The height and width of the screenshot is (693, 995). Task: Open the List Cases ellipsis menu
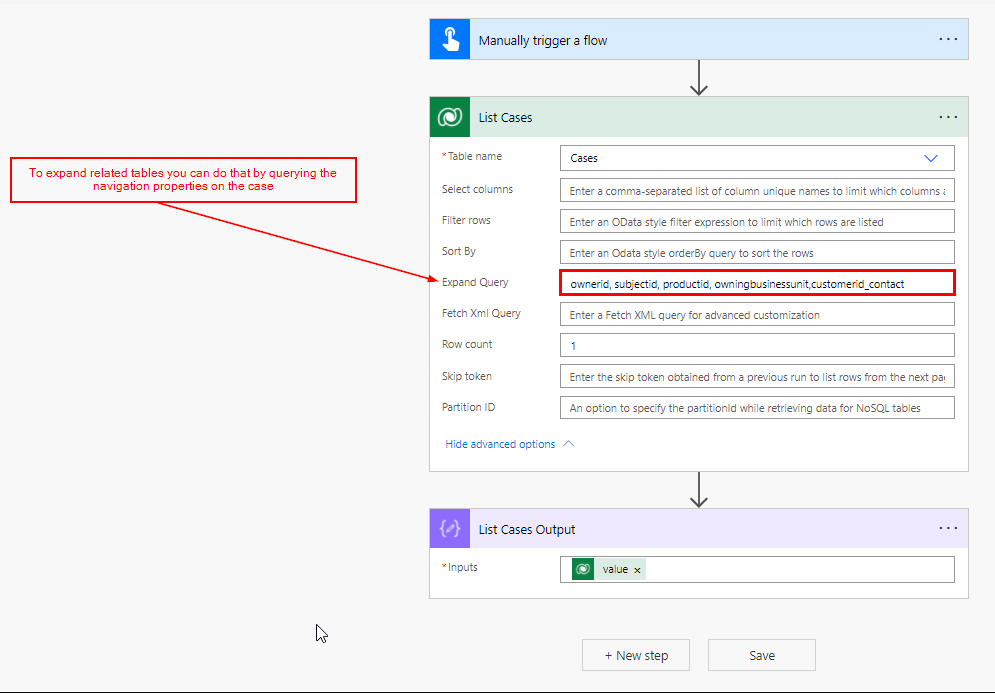[947, 117]
